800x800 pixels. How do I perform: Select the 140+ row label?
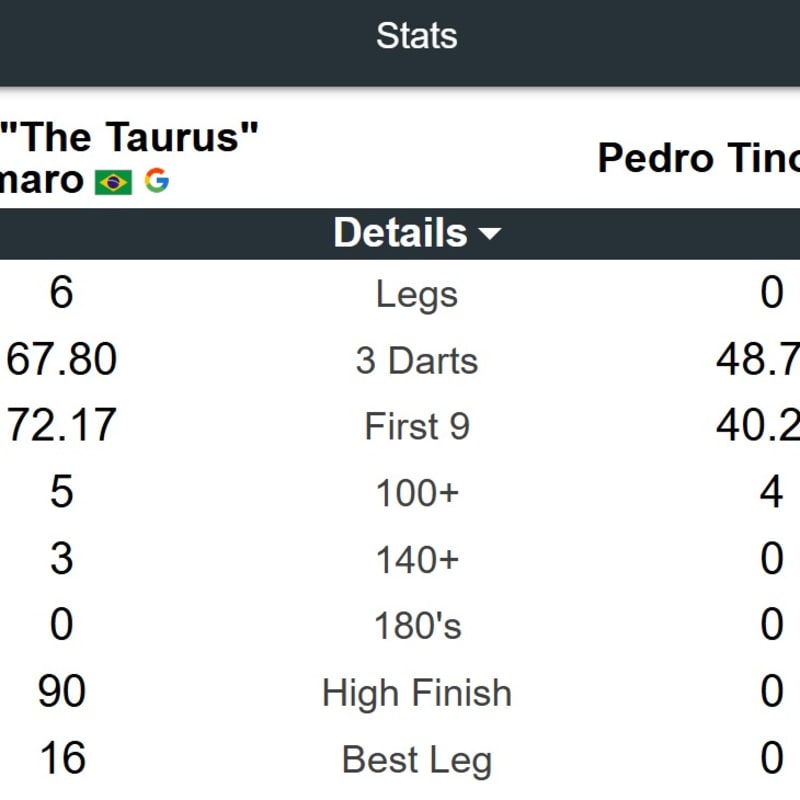point(417,560)
